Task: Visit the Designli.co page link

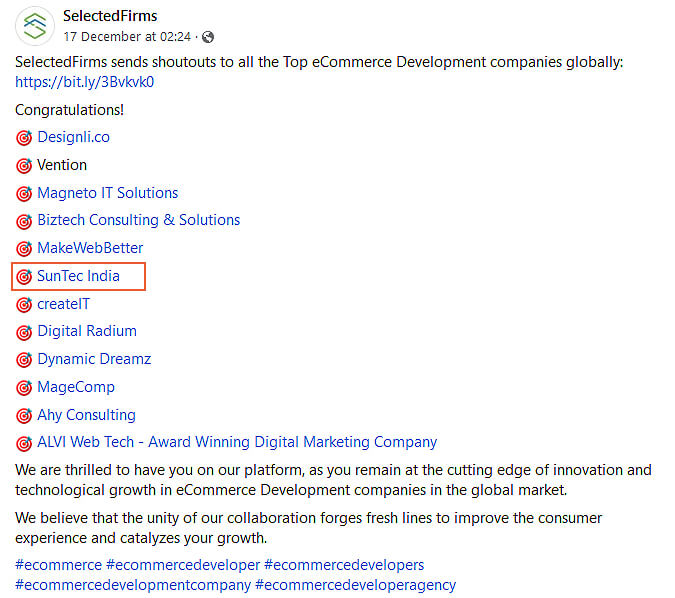Action: click(73, 137)
